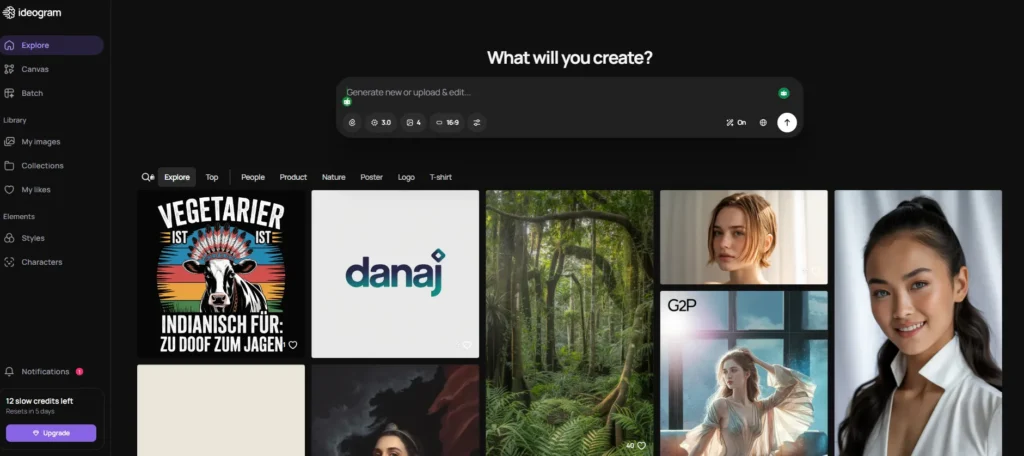Click the attach reference icon in prompt bar
The height and width of the screenshot is (456, 1024).
[352, 122]
